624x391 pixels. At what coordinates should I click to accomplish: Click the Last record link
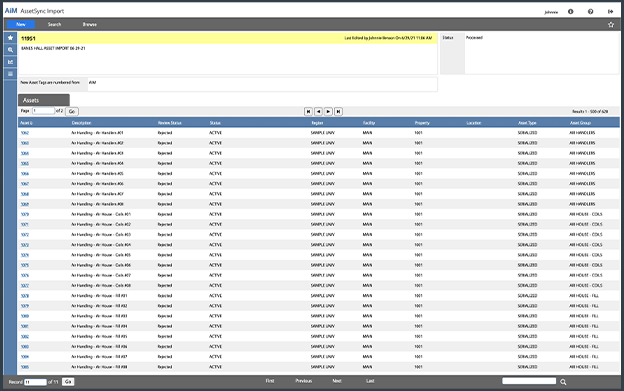[x=370, y=381]
